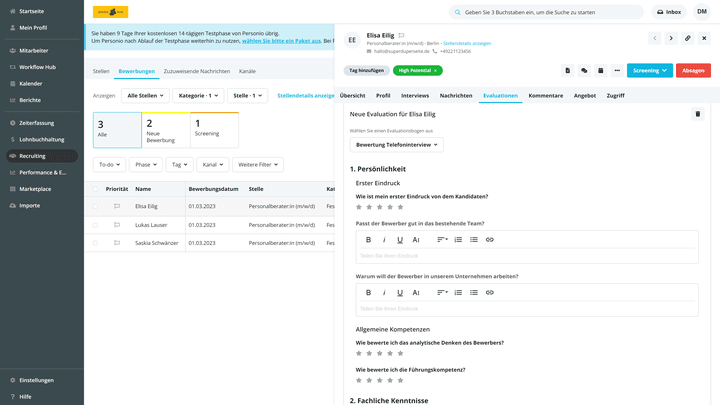The image size is (720, 405).
Task: Click text area under team fit question
Action: coord(527,256)
